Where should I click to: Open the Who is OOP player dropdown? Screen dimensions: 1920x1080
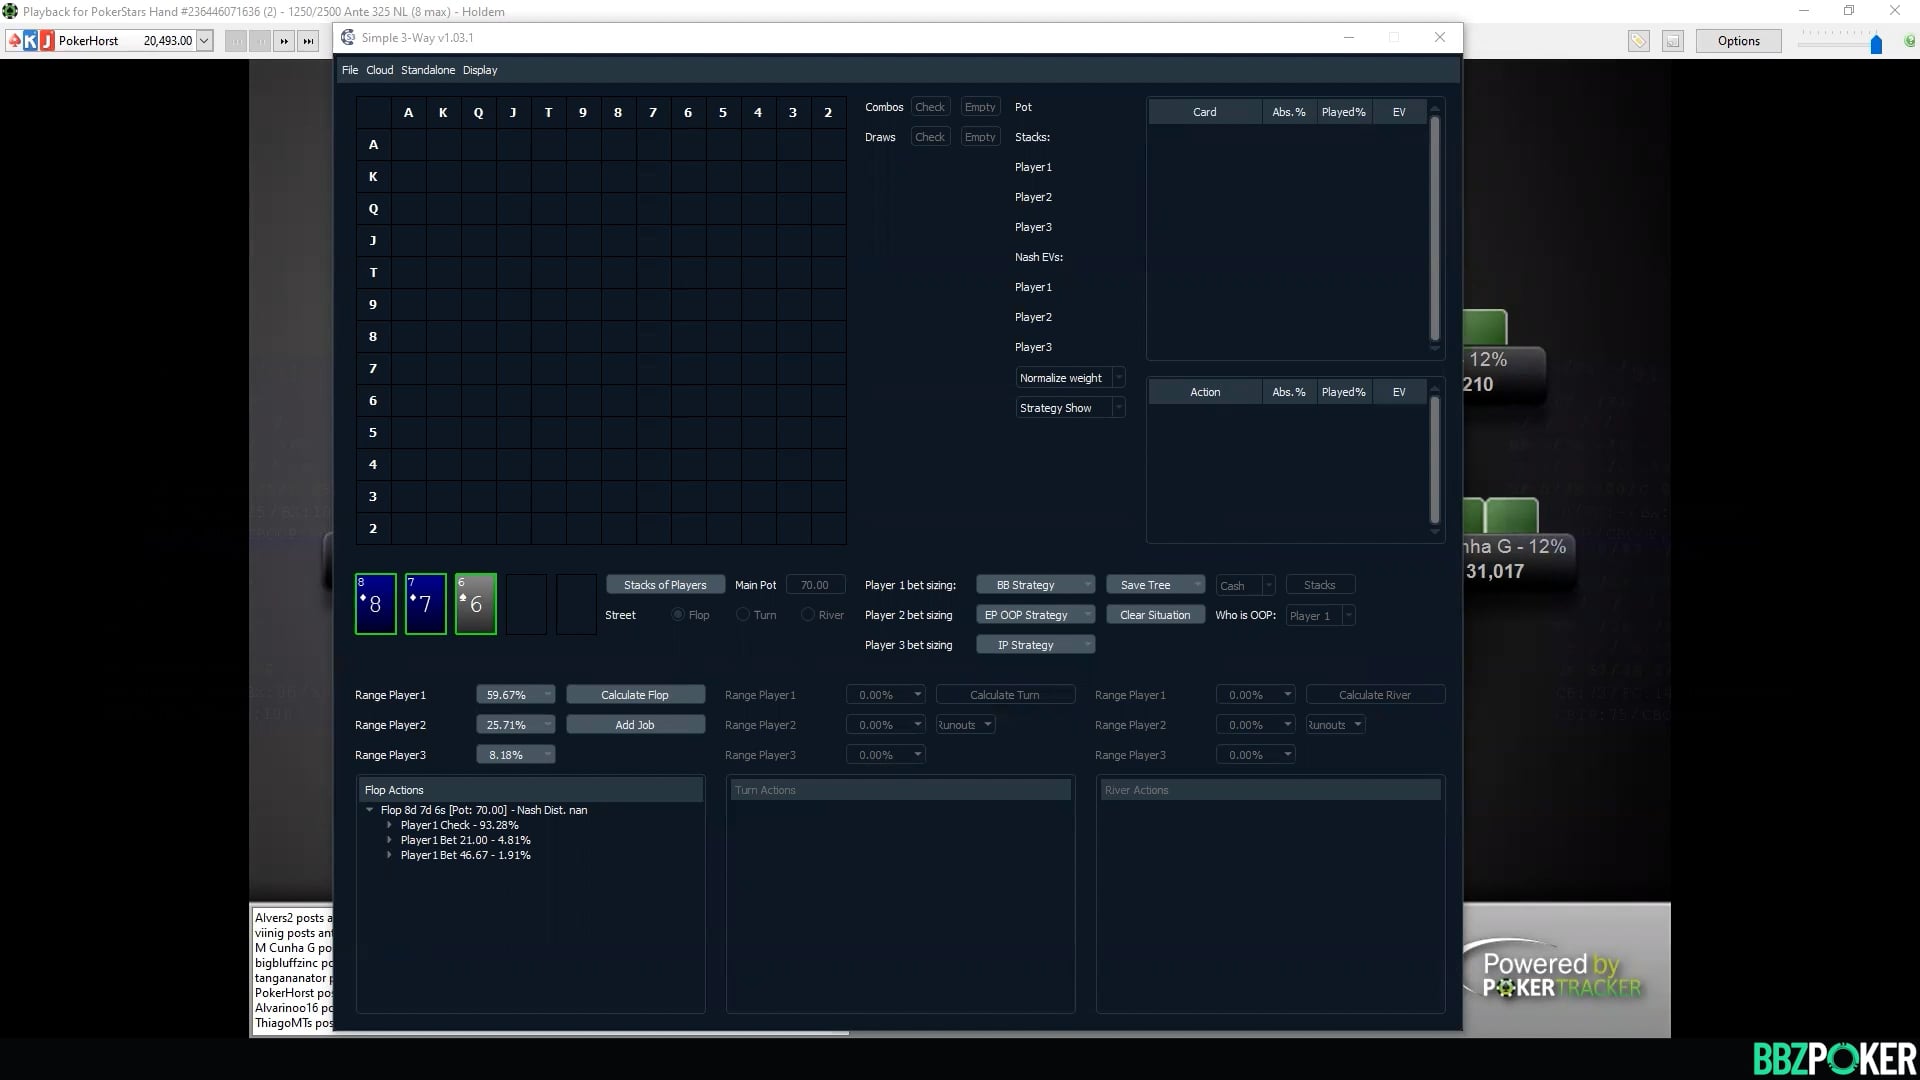[x=1348, y=615]
